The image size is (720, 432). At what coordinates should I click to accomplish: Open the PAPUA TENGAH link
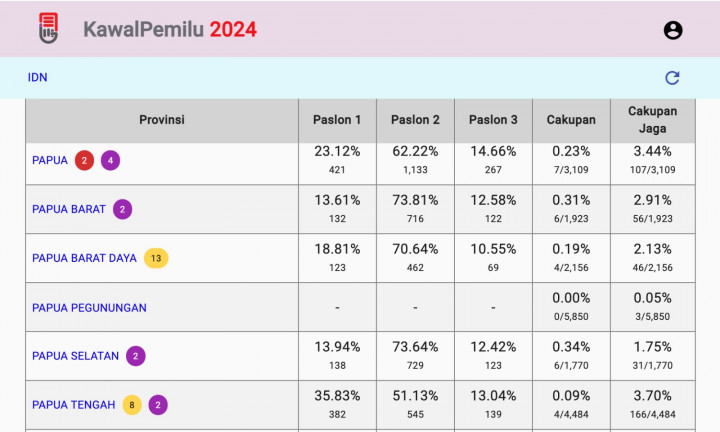pyautogui.click(x=73, y=405)
